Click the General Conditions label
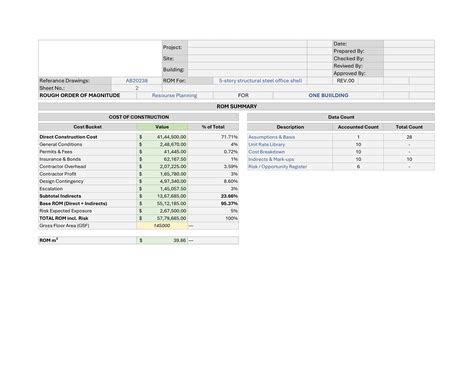The width and height of the screenshot is (474, 366). pos(61,144)
